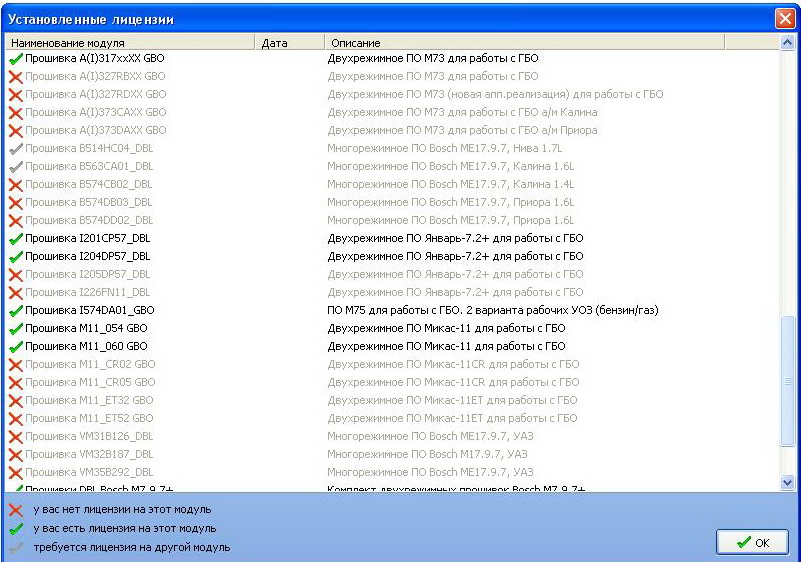Image resolution: width=801 pixels, height=562 pixels.
Task: Click the red X icon beside Прошивка A(I)373DAXX GBO
Action: [x=16, y=131]
